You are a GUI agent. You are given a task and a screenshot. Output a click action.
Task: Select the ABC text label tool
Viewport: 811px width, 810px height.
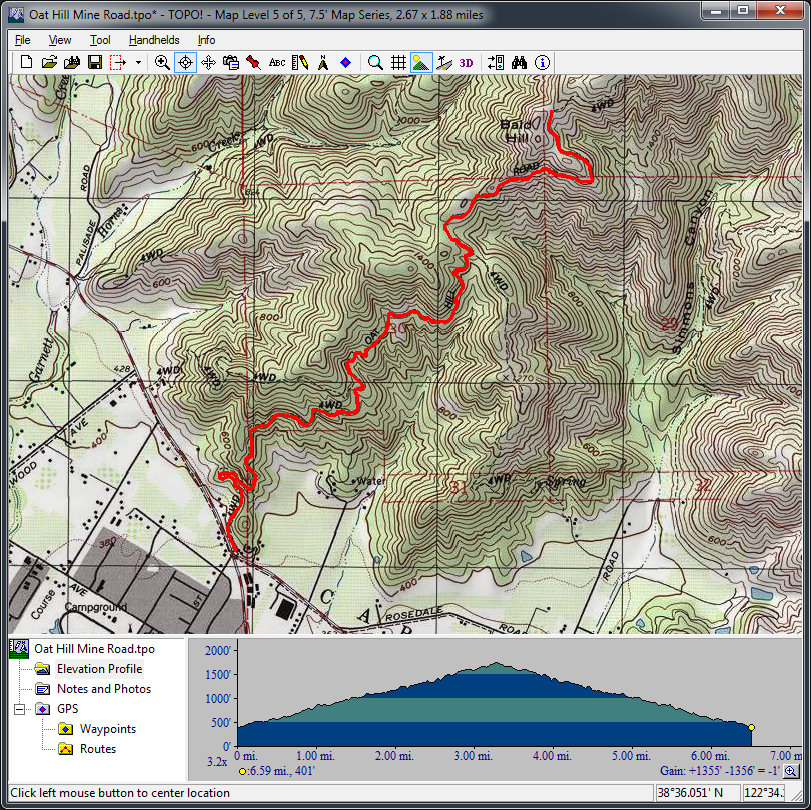coord(277,62)
